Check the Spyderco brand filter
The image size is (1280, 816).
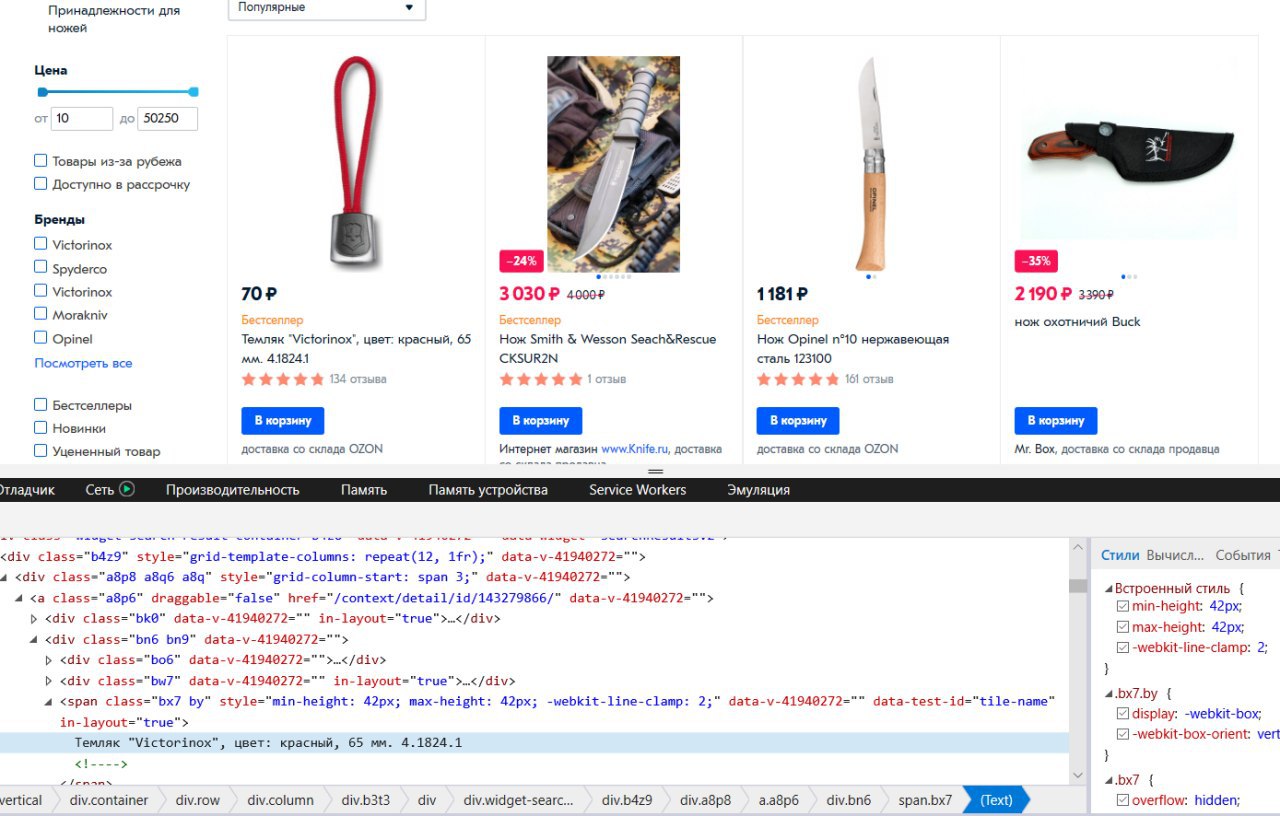[41, 267]
